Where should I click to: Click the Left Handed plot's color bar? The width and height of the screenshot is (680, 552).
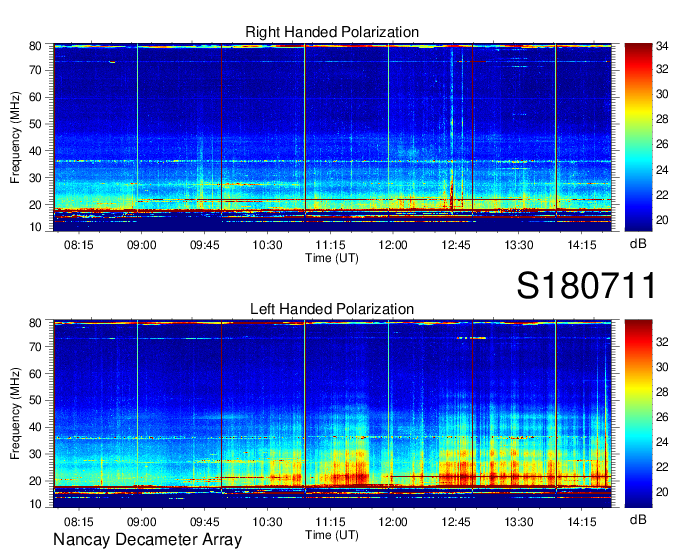click(x=638, y=414)
